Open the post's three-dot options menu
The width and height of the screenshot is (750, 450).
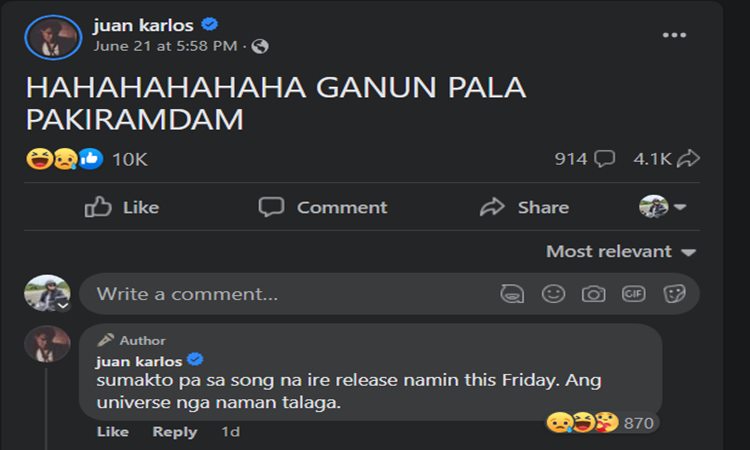tap(675, 35)
